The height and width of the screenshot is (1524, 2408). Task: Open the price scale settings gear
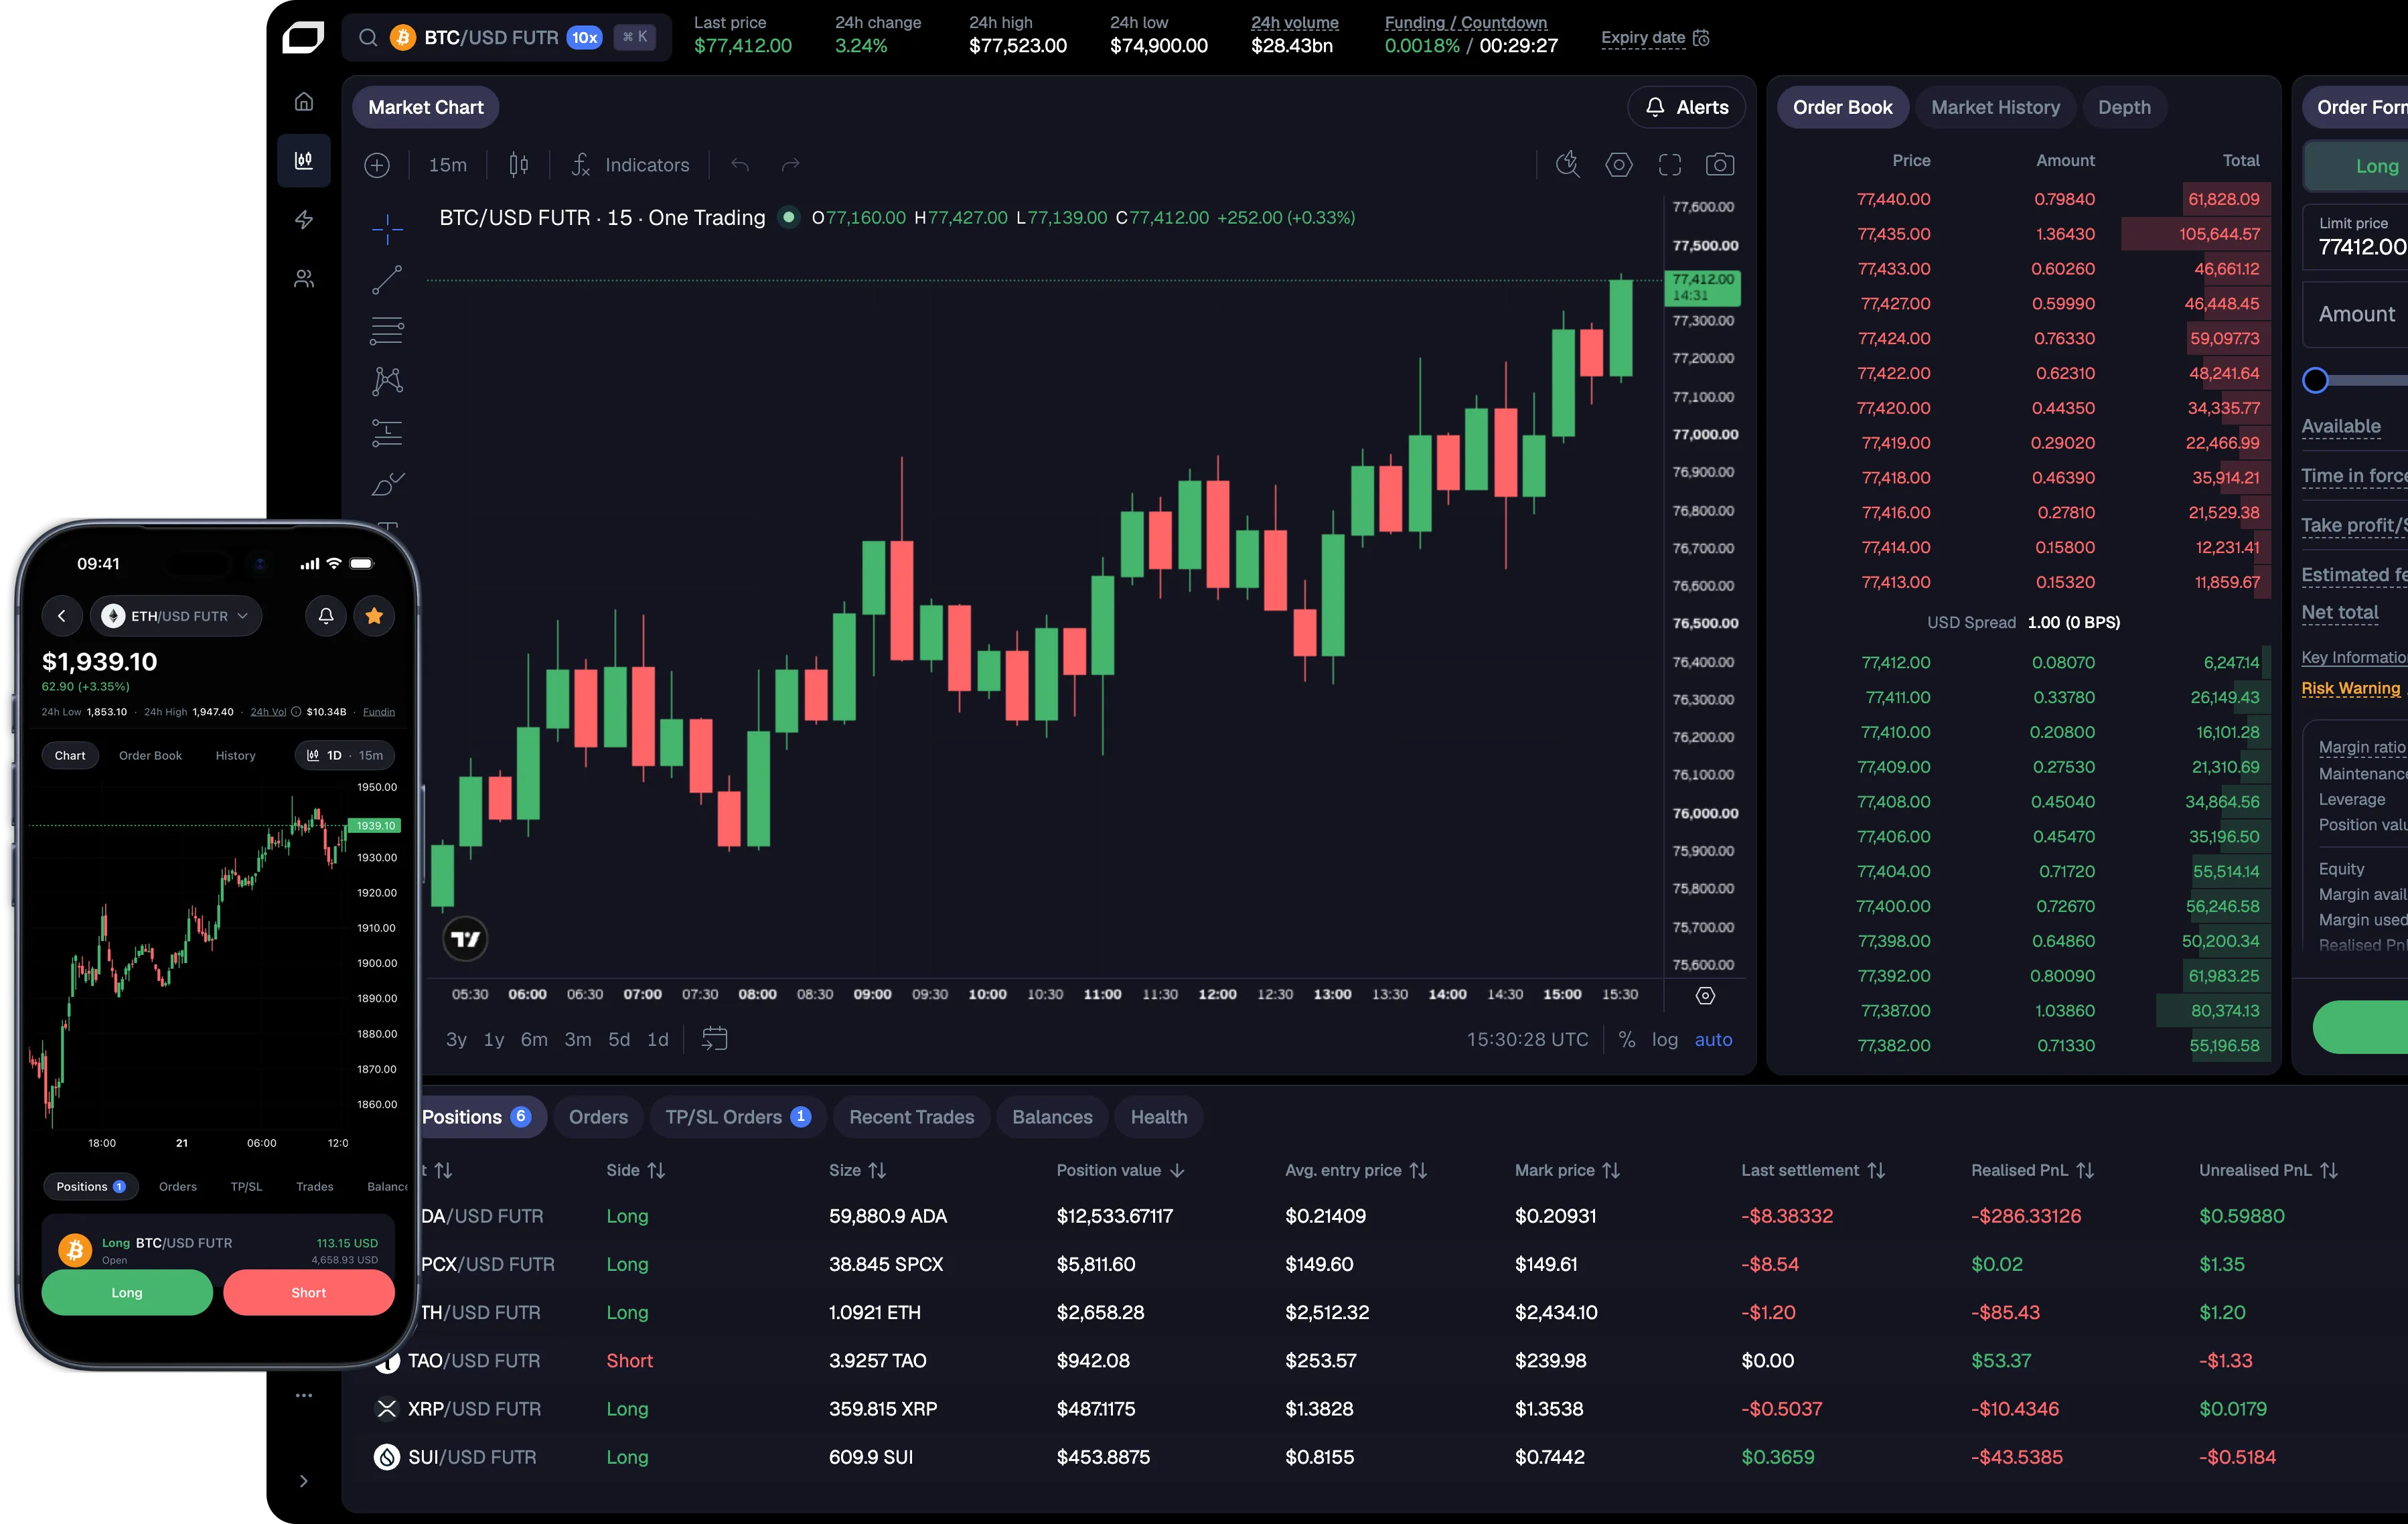tap(1706, 996)
